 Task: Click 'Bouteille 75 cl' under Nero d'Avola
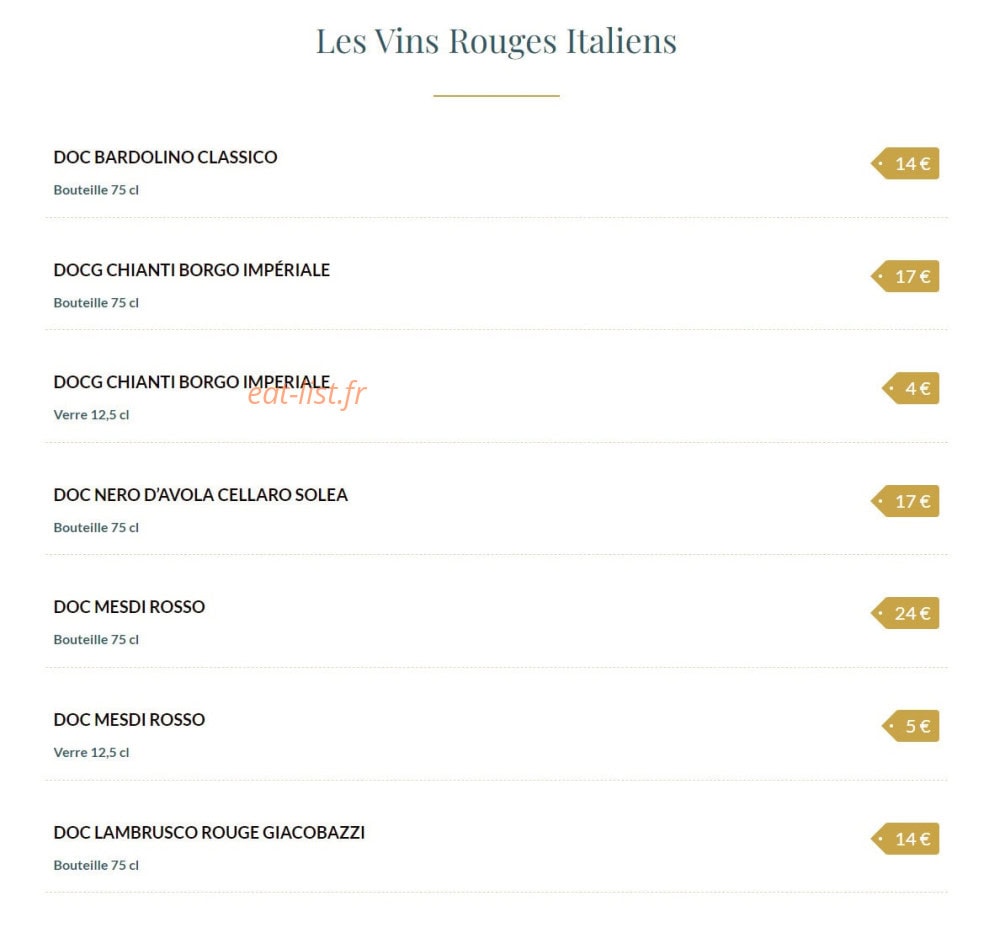point(96,527)
